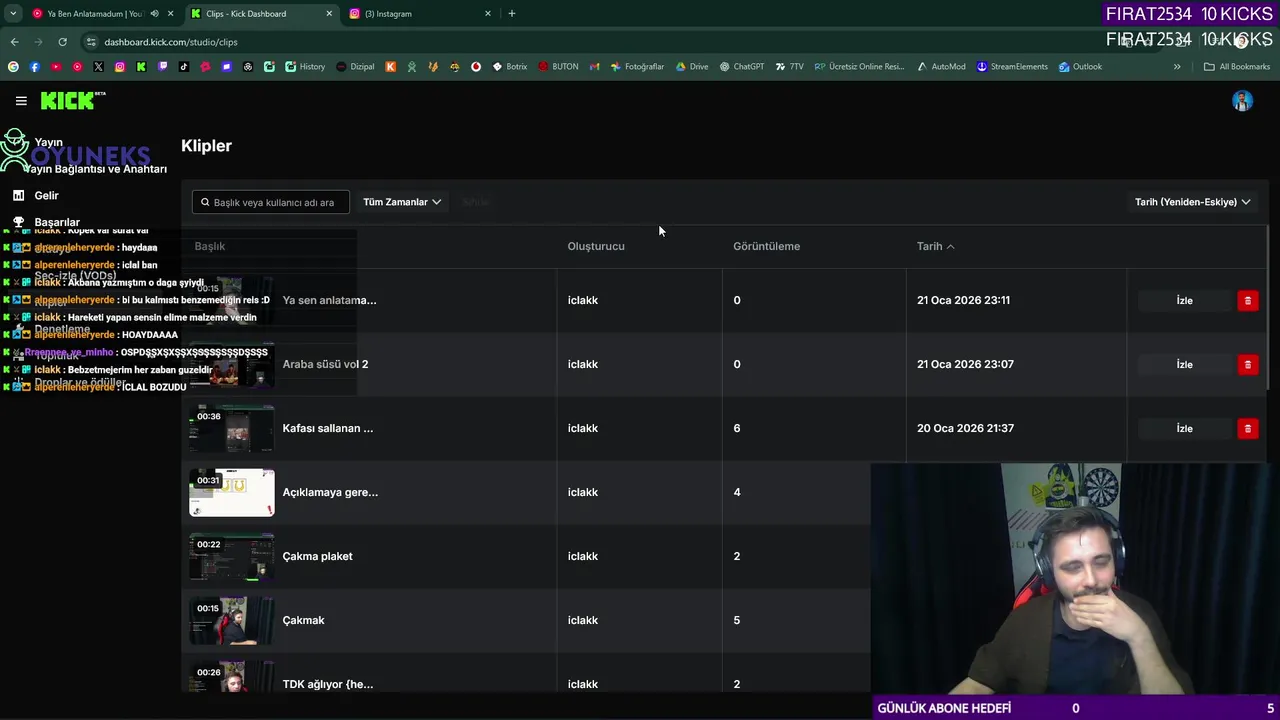This screenshot has height=720, width=1280.
Task: Reload the page with the browser refresh button
Action: point(62,42)
